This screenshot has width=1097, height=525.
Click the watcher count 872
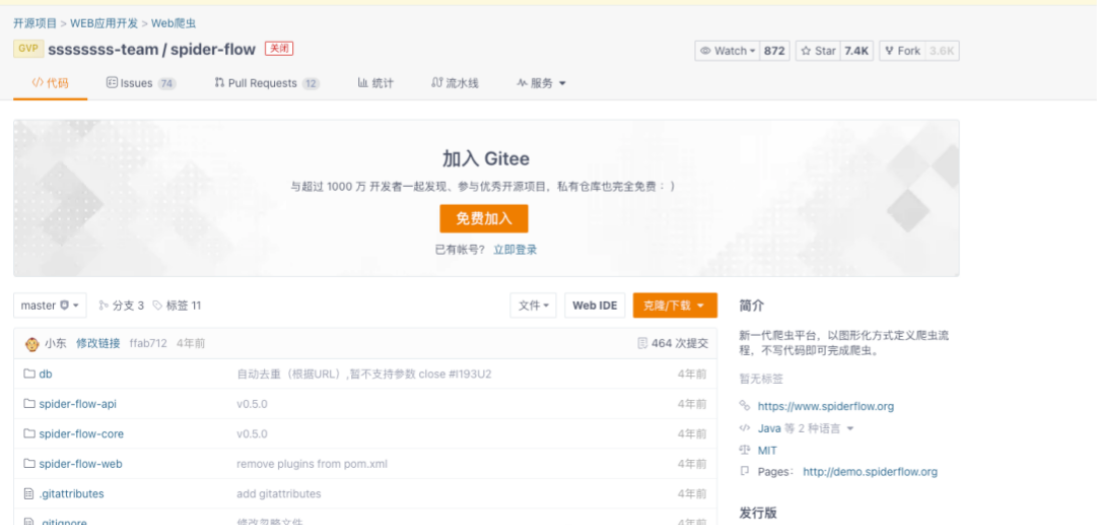[x=774, y=51]
